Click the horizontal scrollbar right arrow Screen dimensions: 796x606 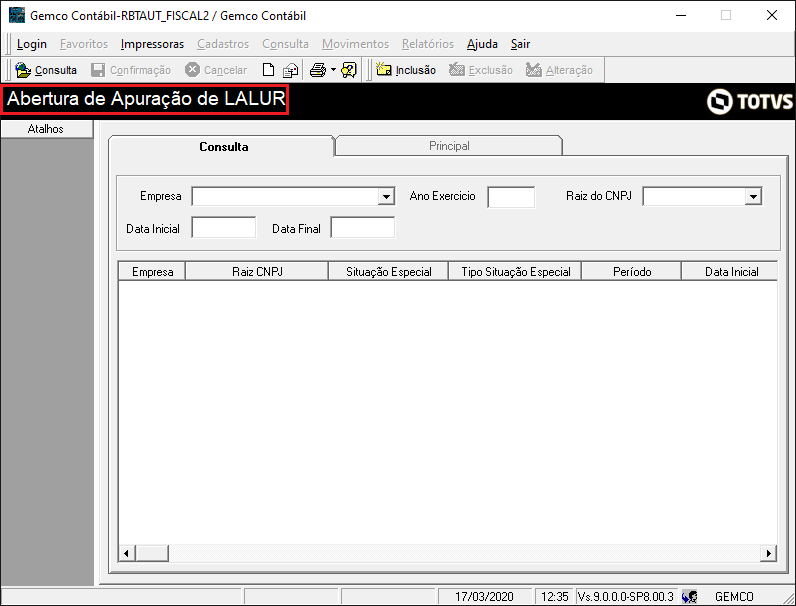tap(768, 553)
